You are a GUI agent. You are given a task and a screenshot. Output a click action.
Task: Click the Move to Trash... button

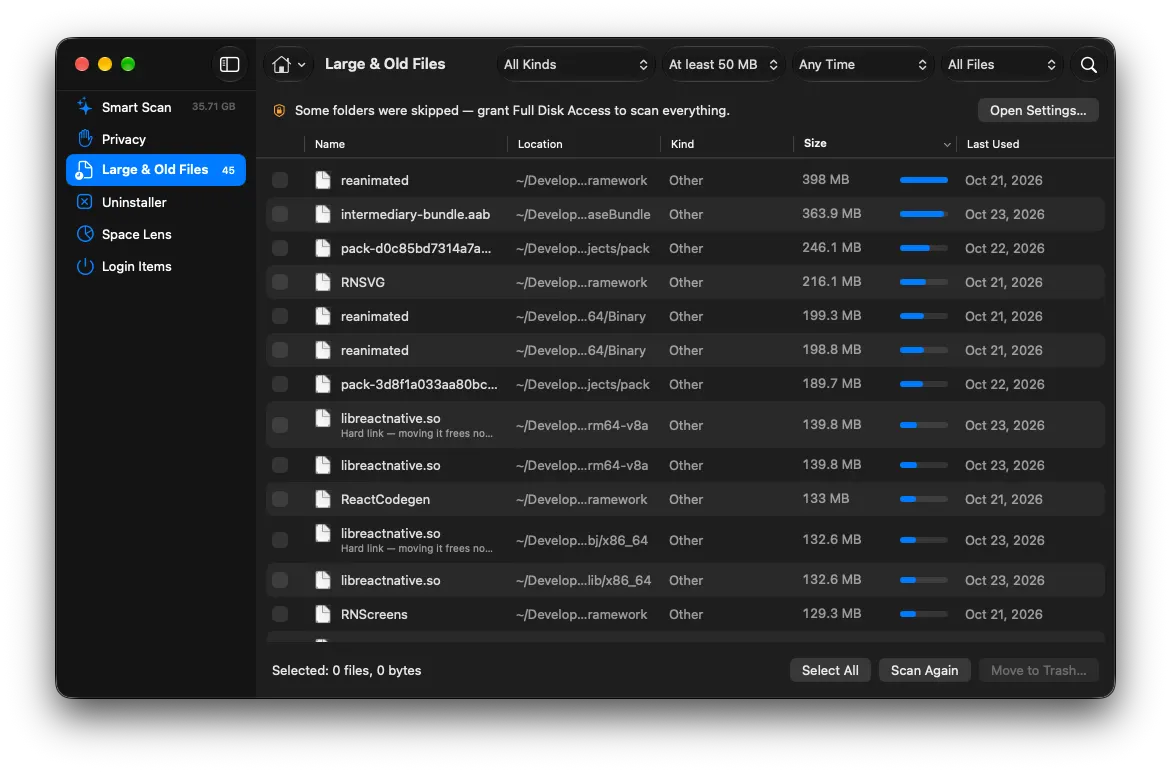tap(1038, 670)
